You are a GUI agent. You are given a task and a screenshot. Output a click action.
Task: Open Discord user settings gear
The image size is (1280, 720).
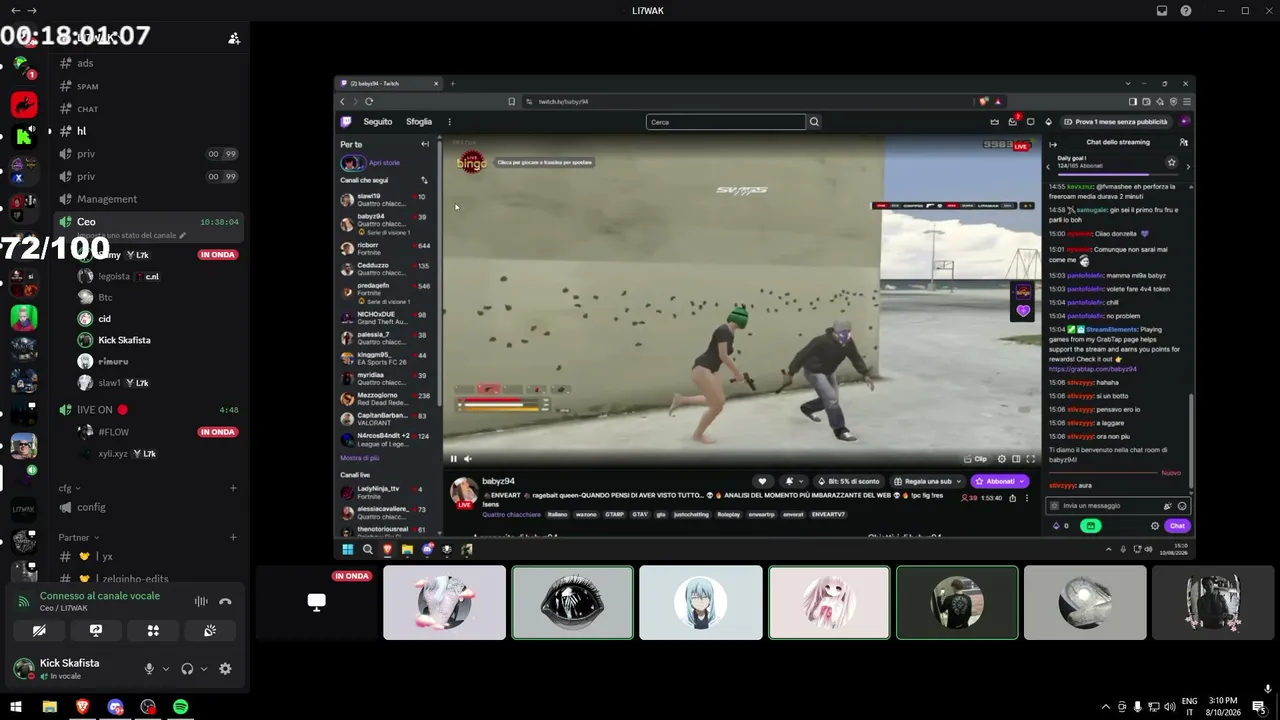coord(225,669)
